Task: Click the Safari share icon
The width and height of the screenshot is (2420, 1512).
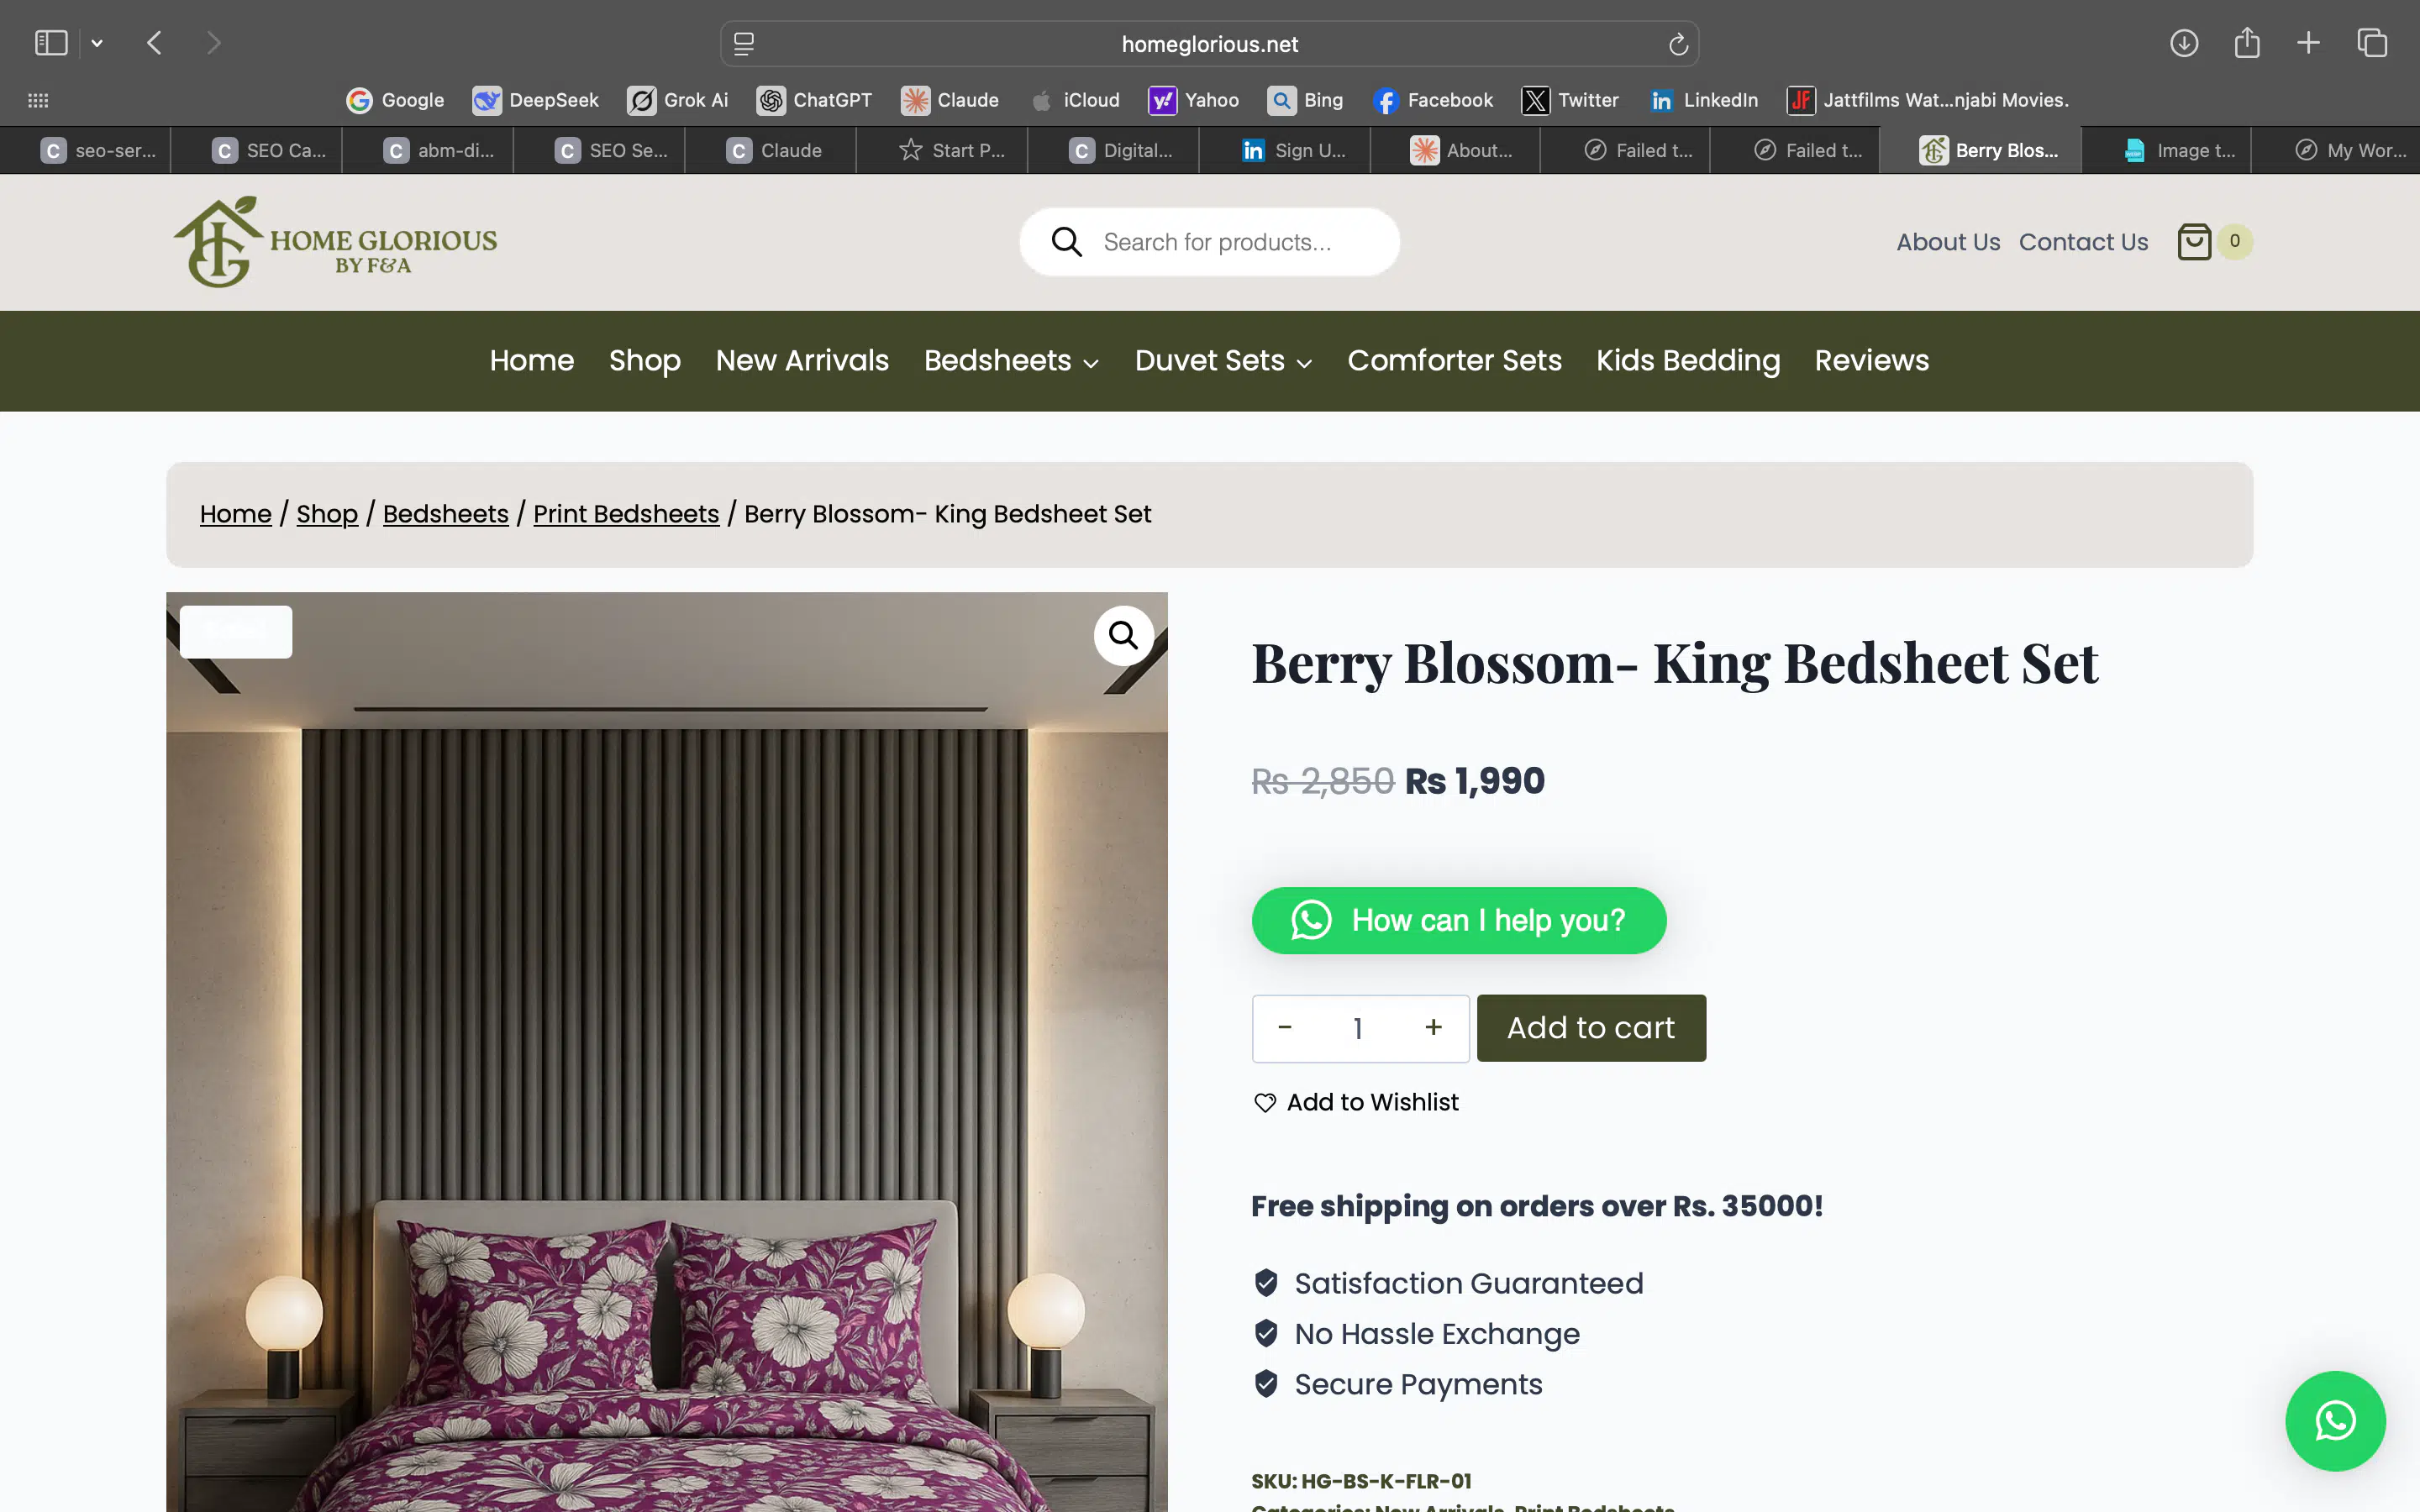Action: coord(2247,43)
